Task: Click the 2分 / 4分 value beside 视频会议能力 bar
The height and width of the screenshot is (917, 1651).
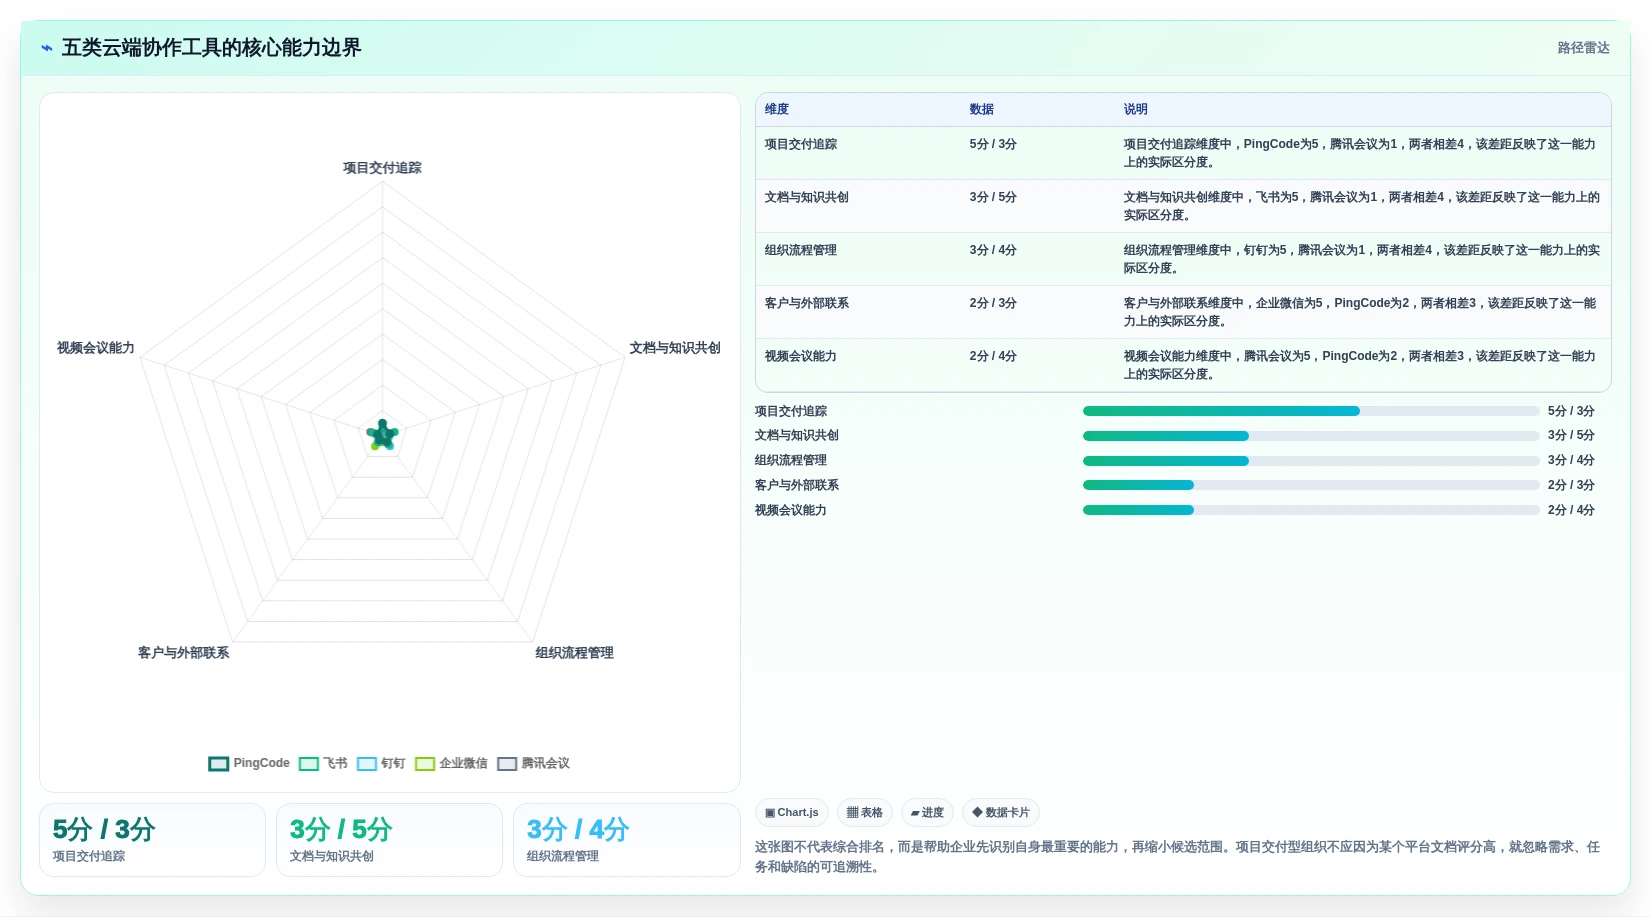Action: click(1571, 510)
